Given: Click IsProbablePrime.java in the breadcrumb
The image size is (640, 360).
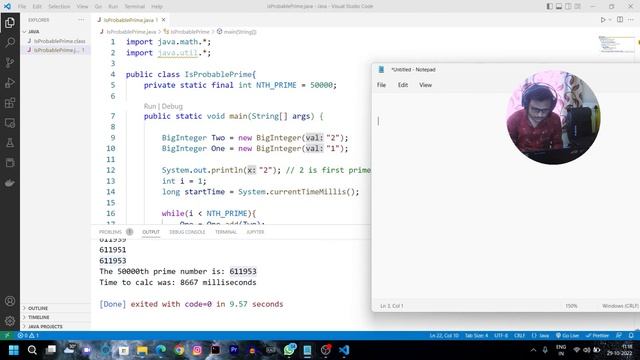Looking at the screenshot, I should (x=131, y=31).
